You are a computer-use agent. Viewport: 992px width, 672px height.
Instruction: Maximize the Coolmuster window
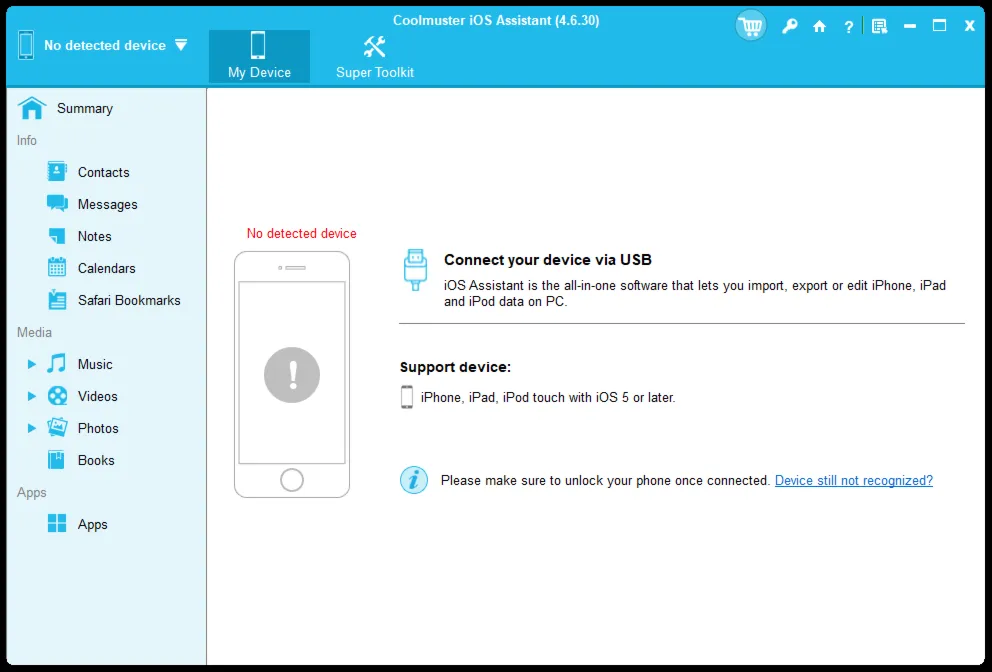[939, 26]
